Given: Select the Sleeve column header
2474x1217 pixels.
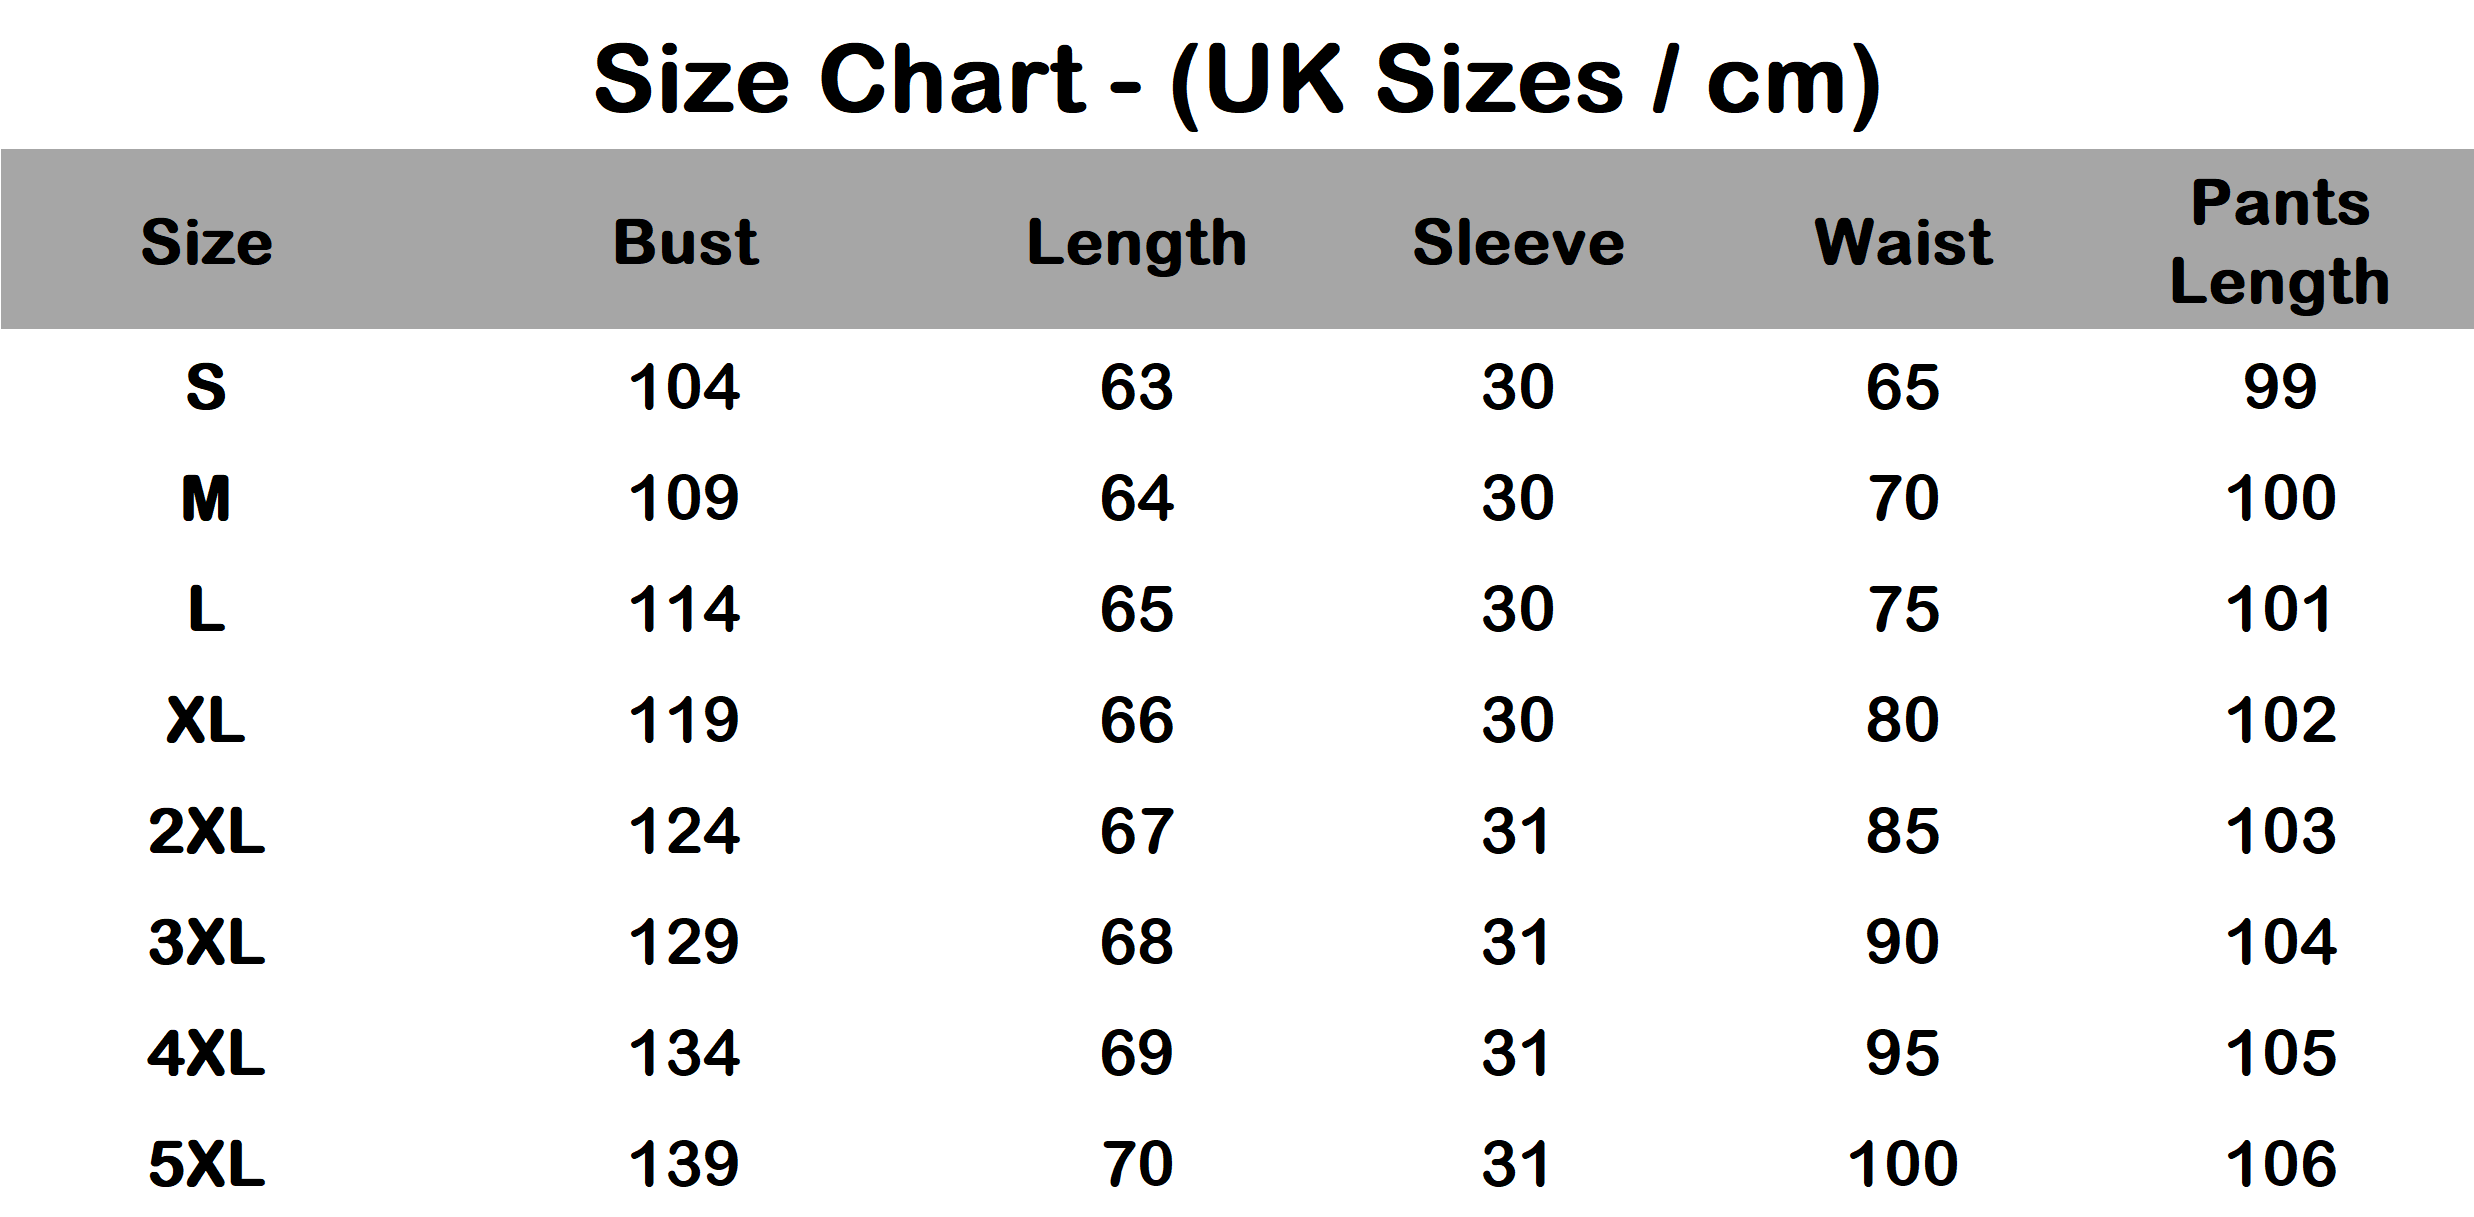Looking at the screenshot, I should click(1518, 243).
